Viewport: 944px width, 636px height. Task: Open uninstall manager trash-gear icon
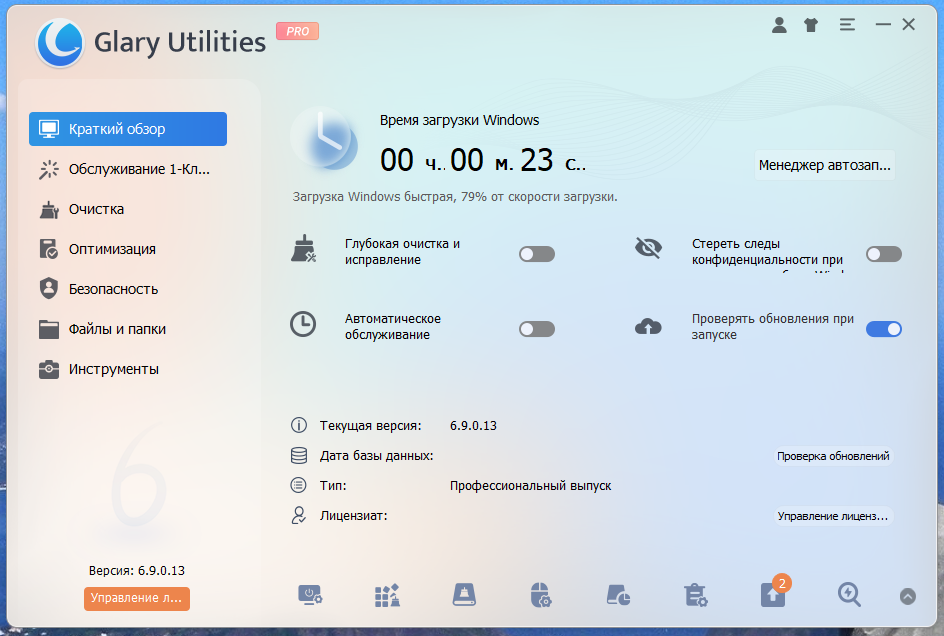click(695, 595)
